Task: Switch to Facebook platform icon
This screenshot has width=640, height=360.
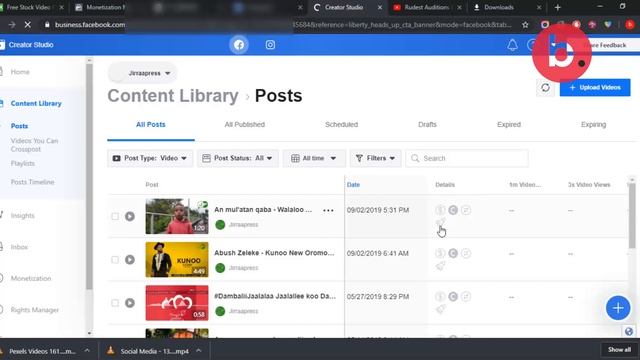Action: (x=239, y=44)
